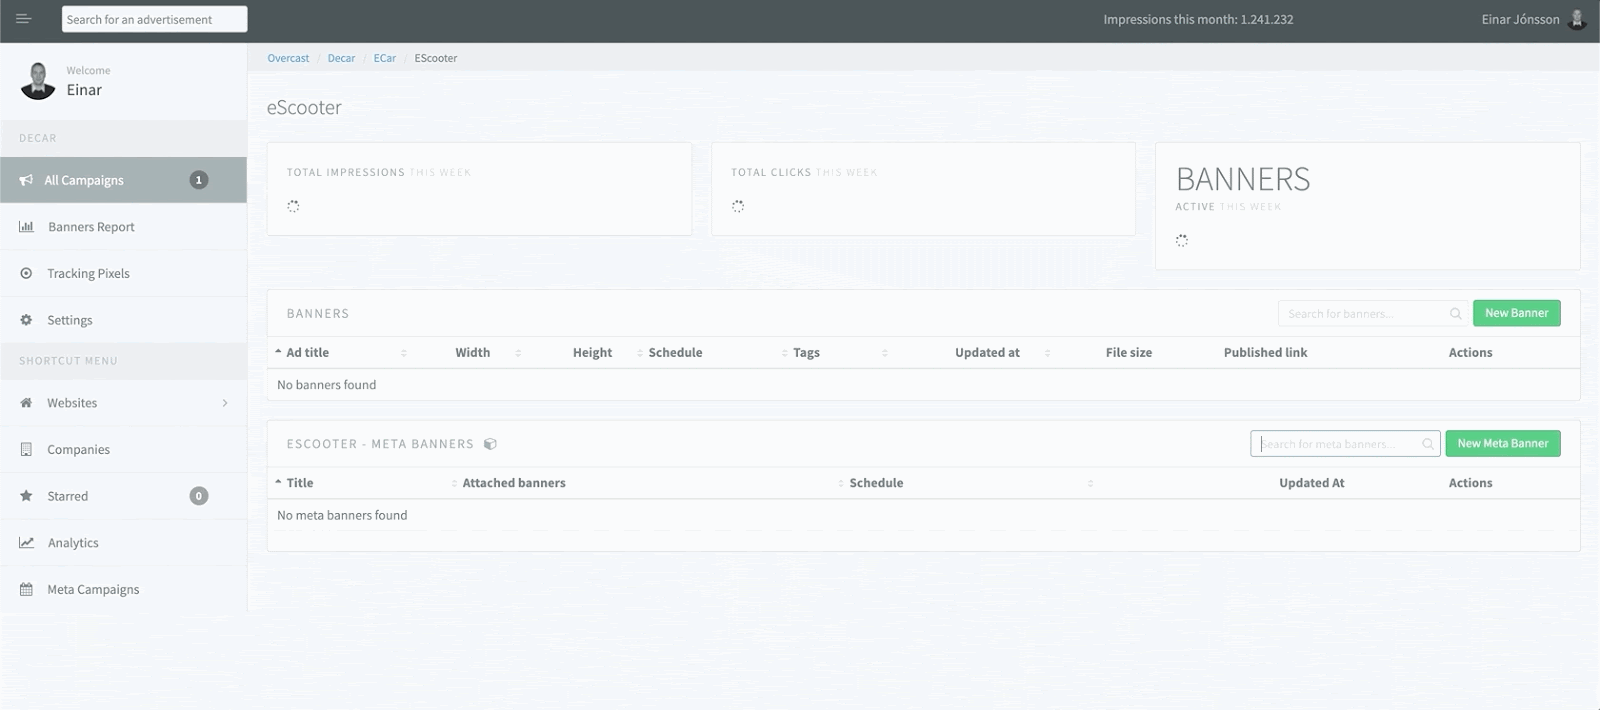Click the Banners Report chart icon
The height and width of the screenshot is (710, 1600).
pyautogui.click(x=26, y=227)
